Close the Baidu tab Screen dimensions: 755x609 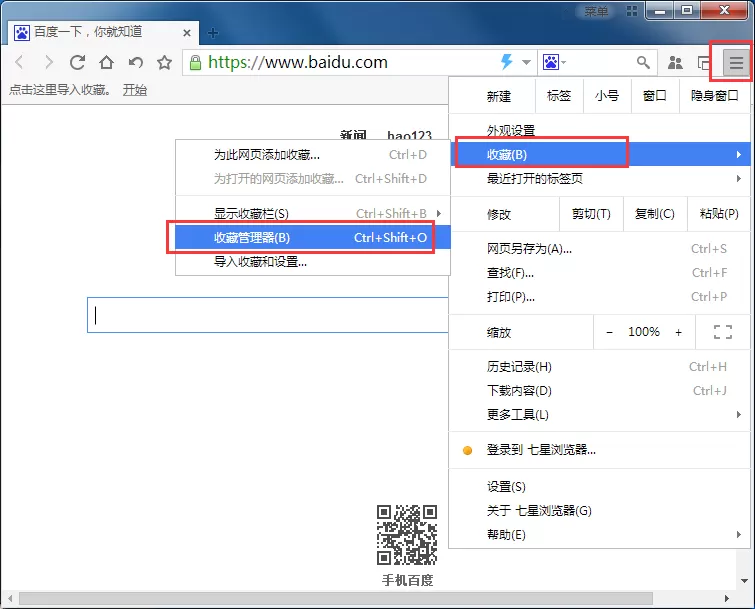coord(187,33)
